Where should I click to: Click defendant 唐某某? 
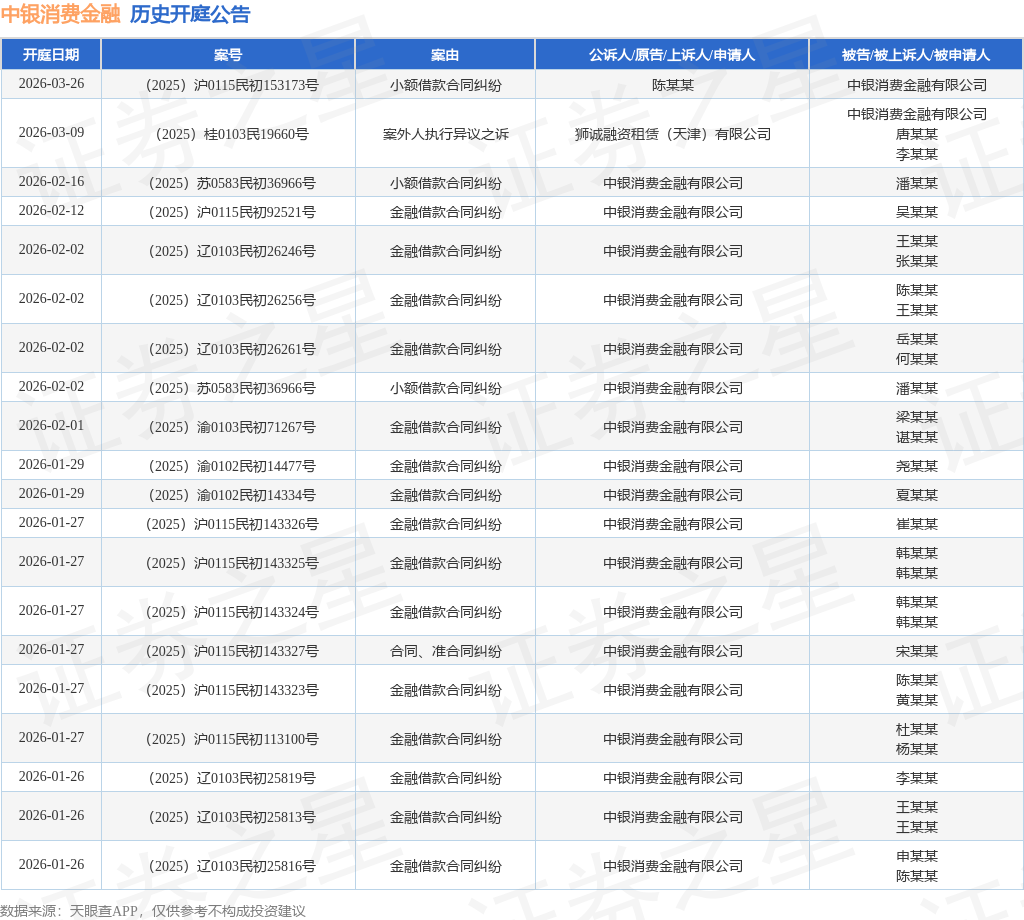point(917,134)
